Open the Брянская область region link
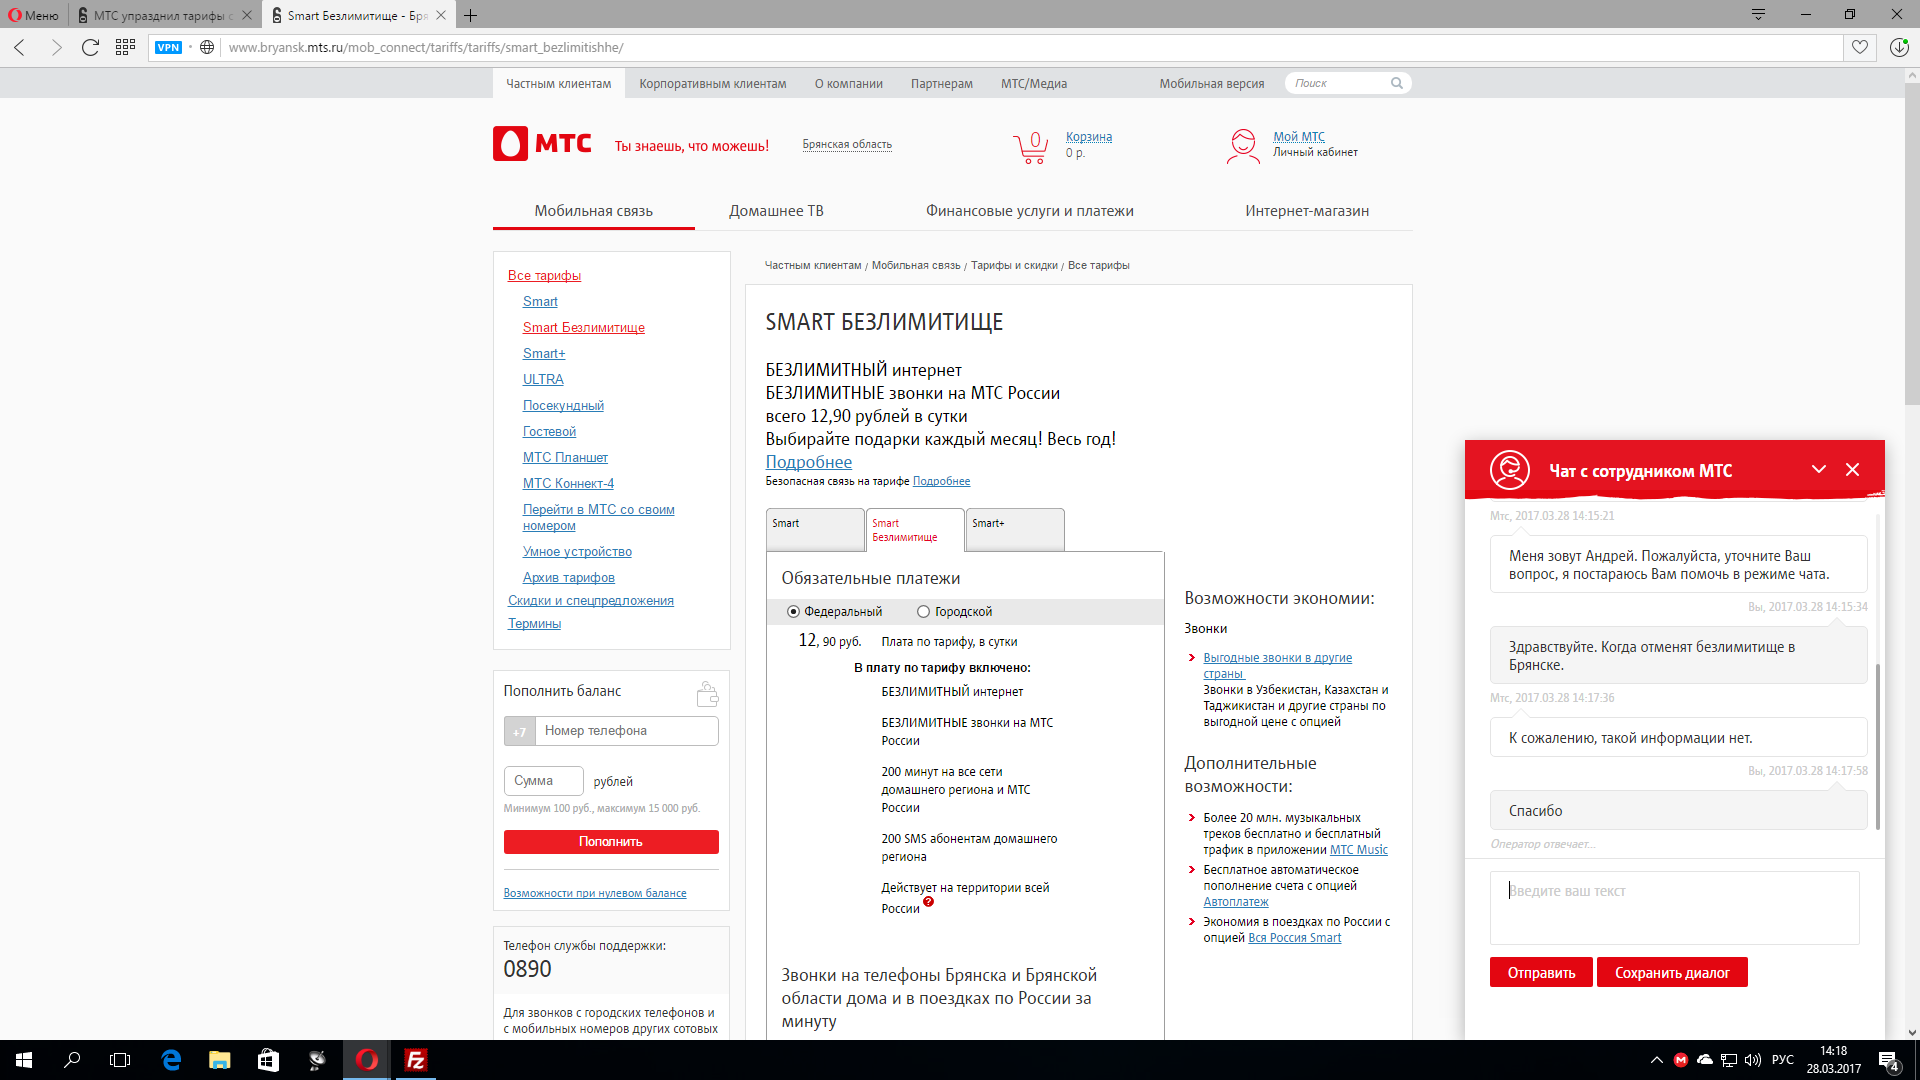1920x1080 pixels. [x=847, y=145]
